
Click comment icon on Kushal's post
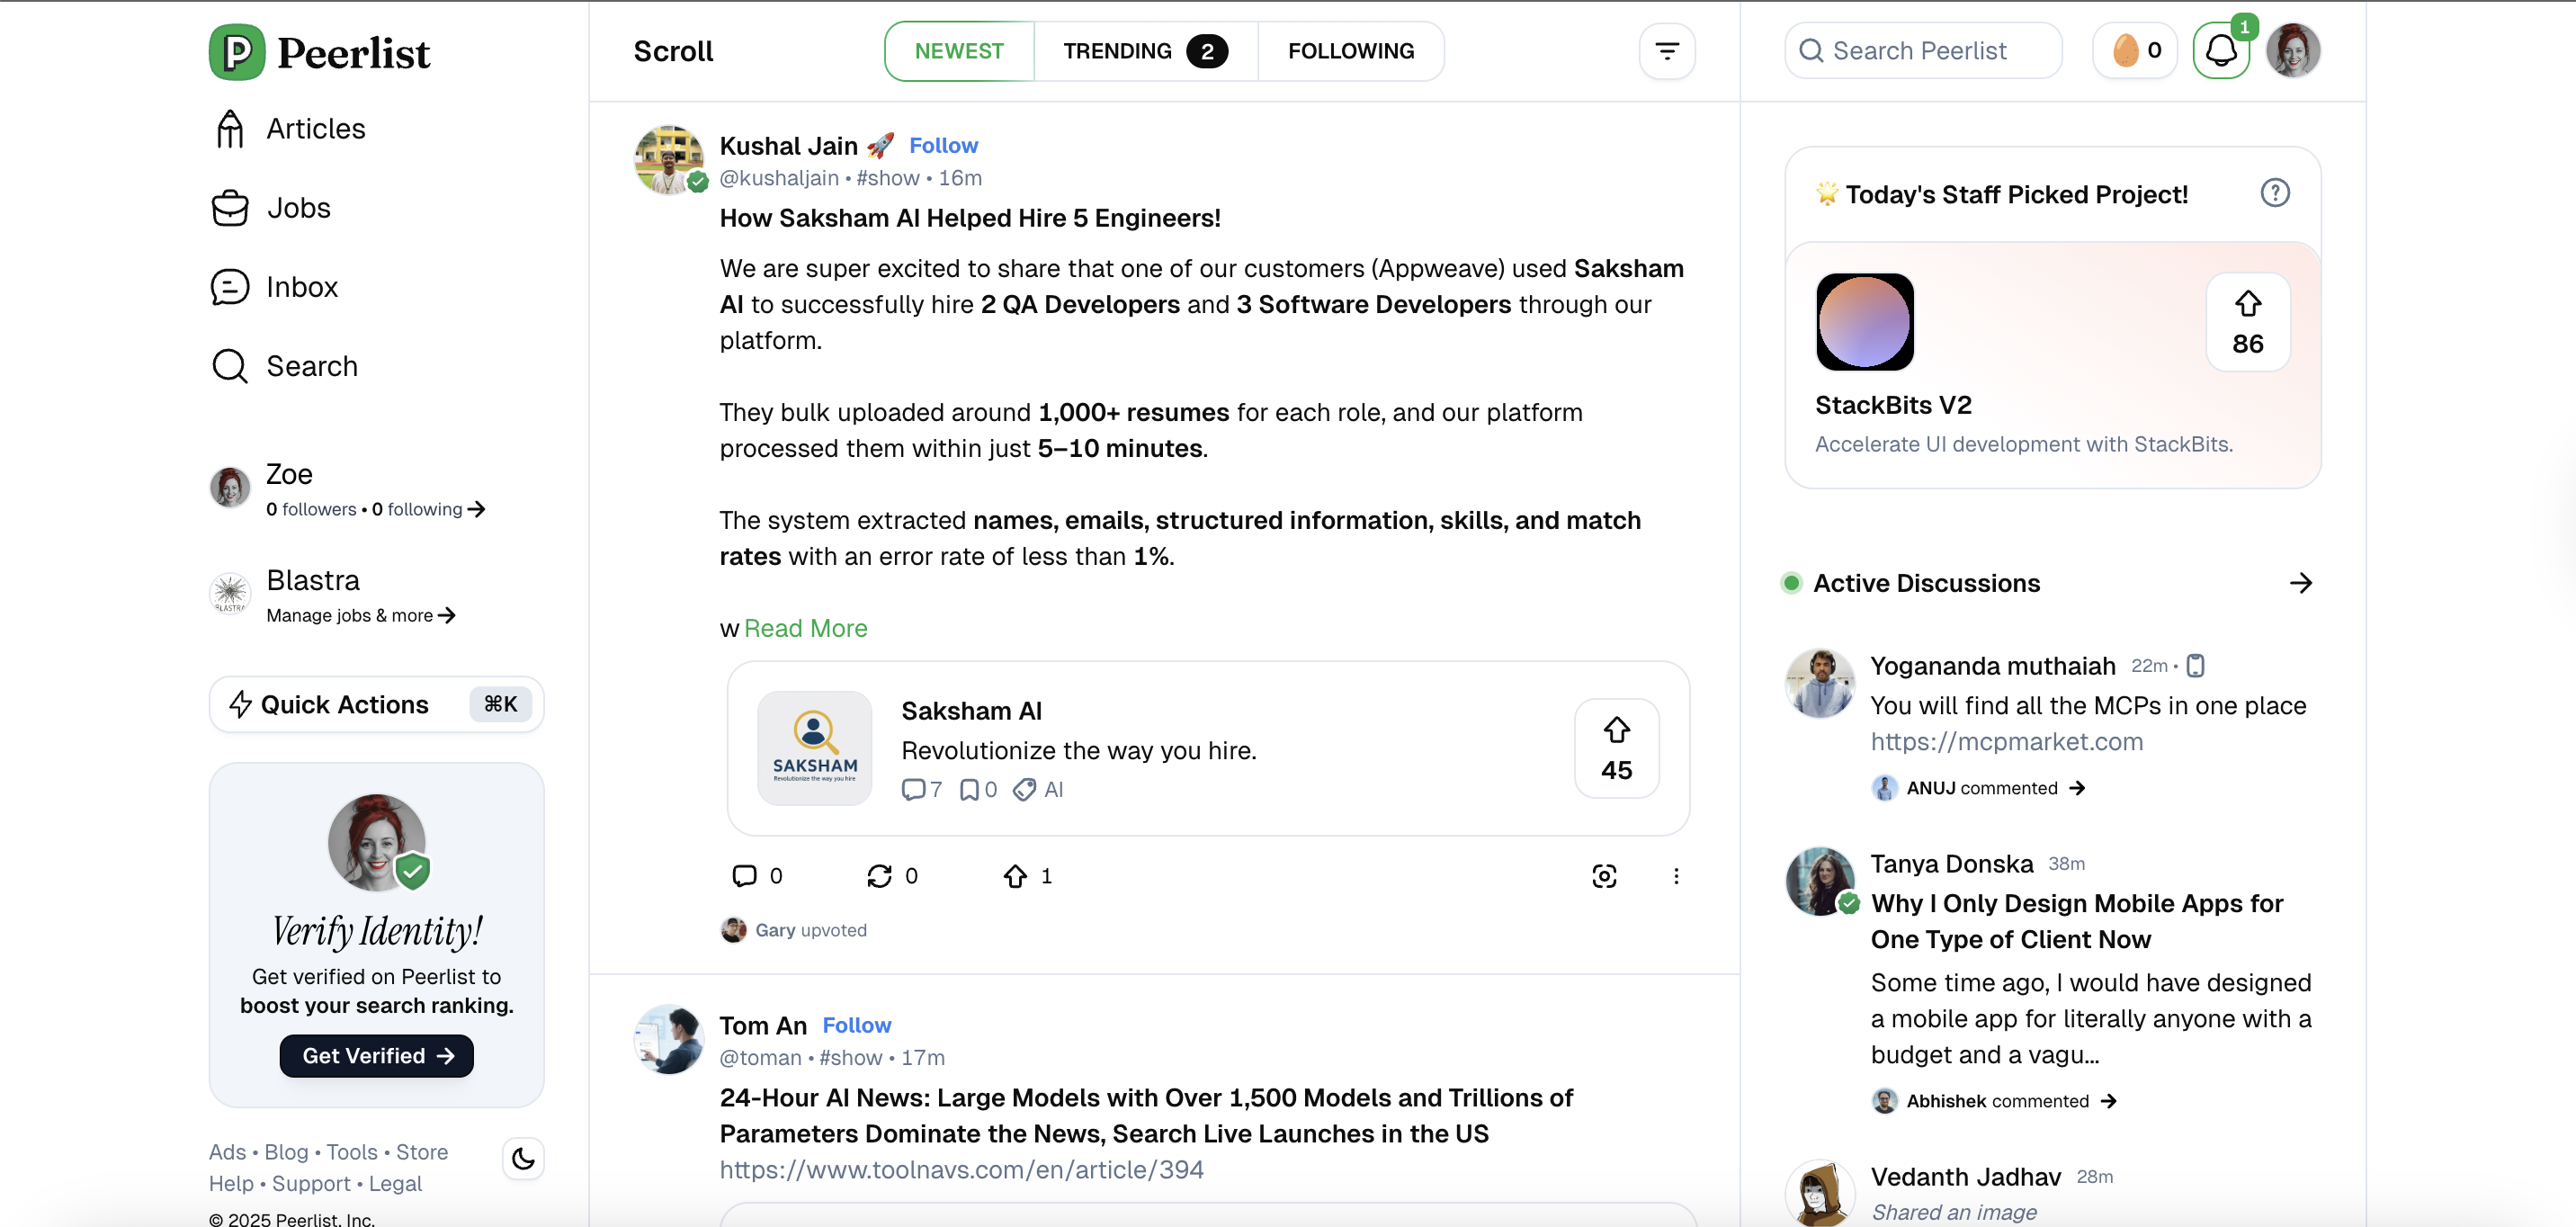pos(745,876)
